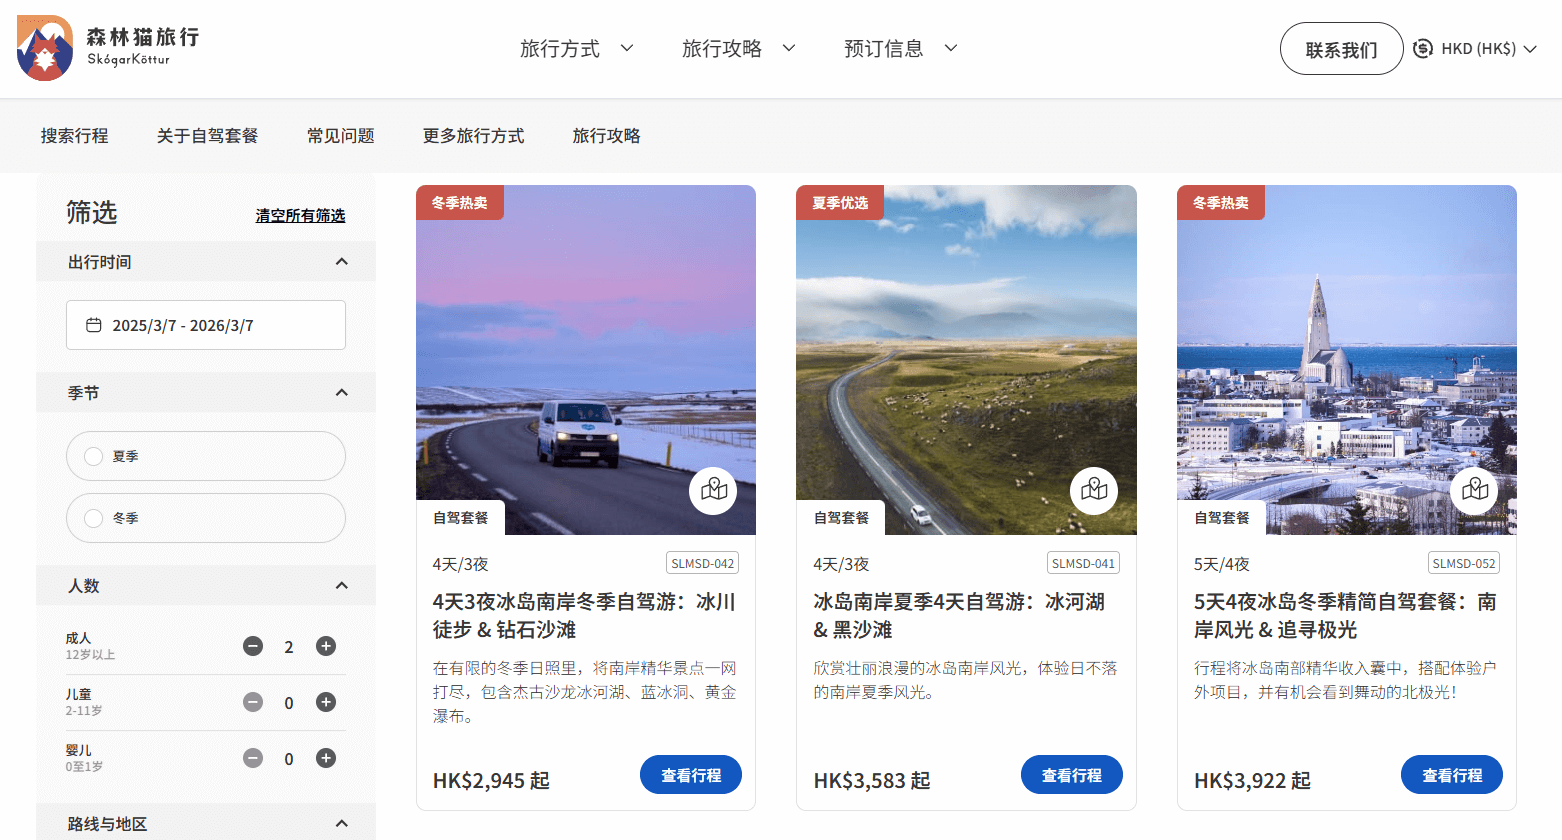Add one child with plus icon

326,702
